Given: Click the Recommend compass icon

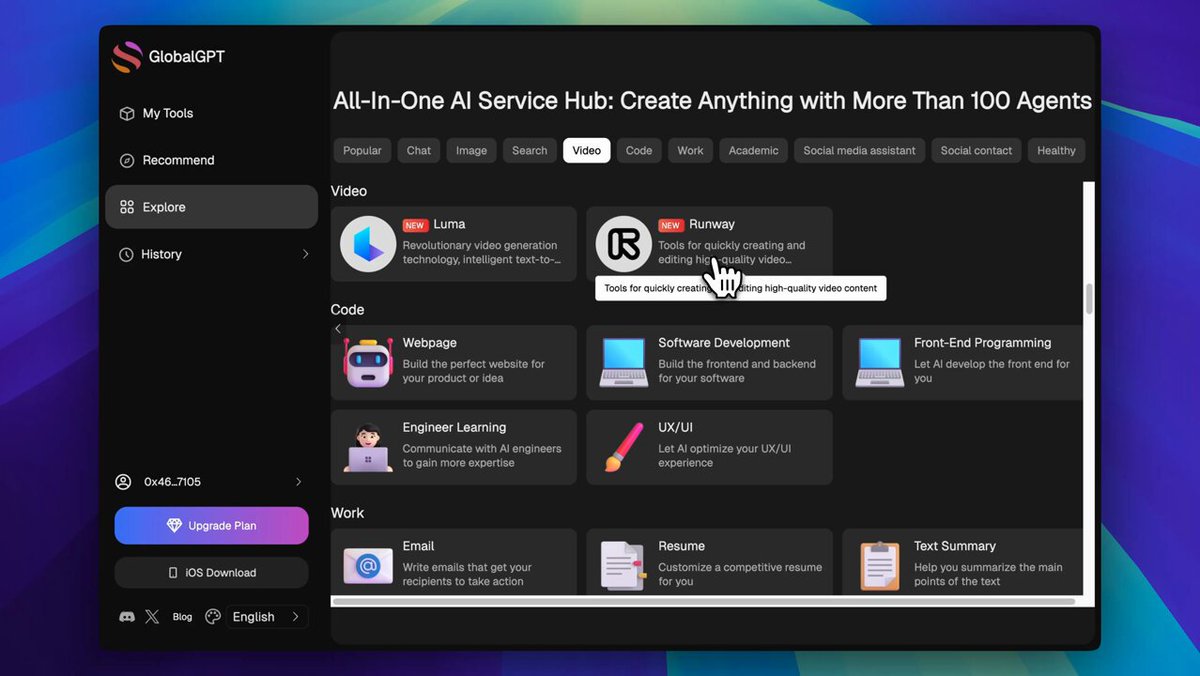Looking at the screenshot, I should click(127, 161).
